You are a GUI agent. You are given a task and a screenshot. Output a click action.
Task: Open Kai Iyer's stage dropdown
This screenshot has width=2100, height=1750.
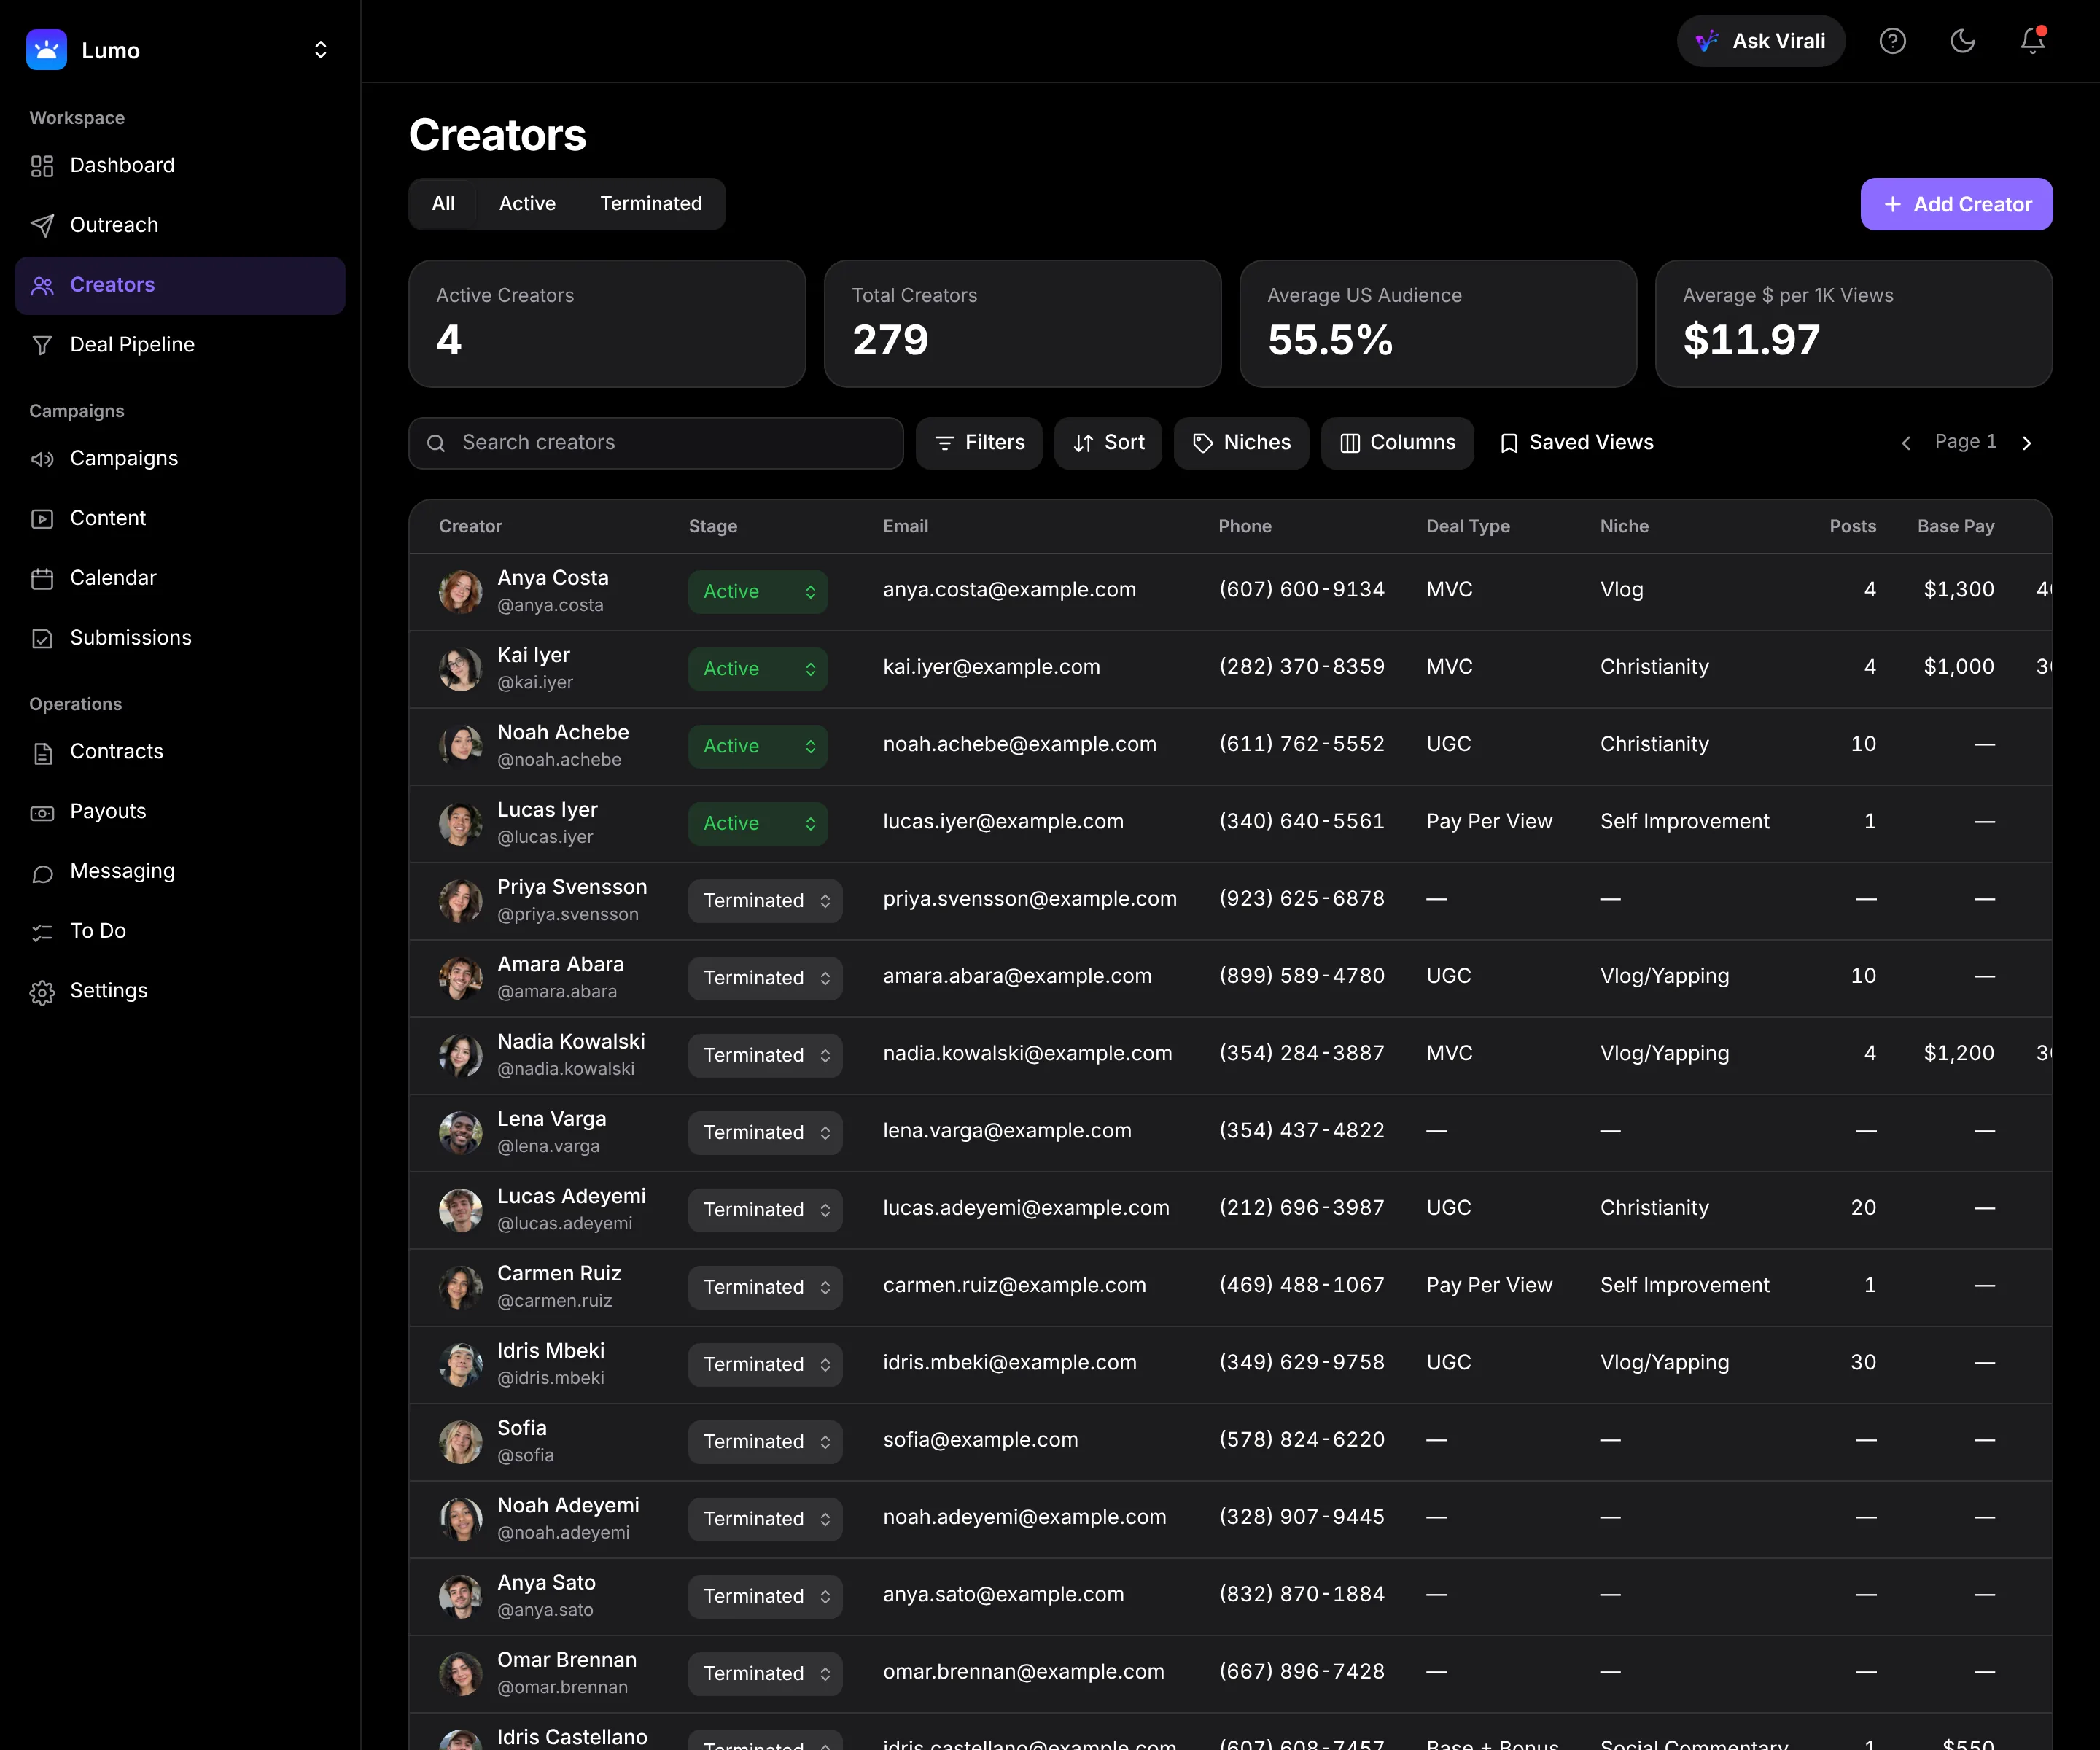[758, 669]
